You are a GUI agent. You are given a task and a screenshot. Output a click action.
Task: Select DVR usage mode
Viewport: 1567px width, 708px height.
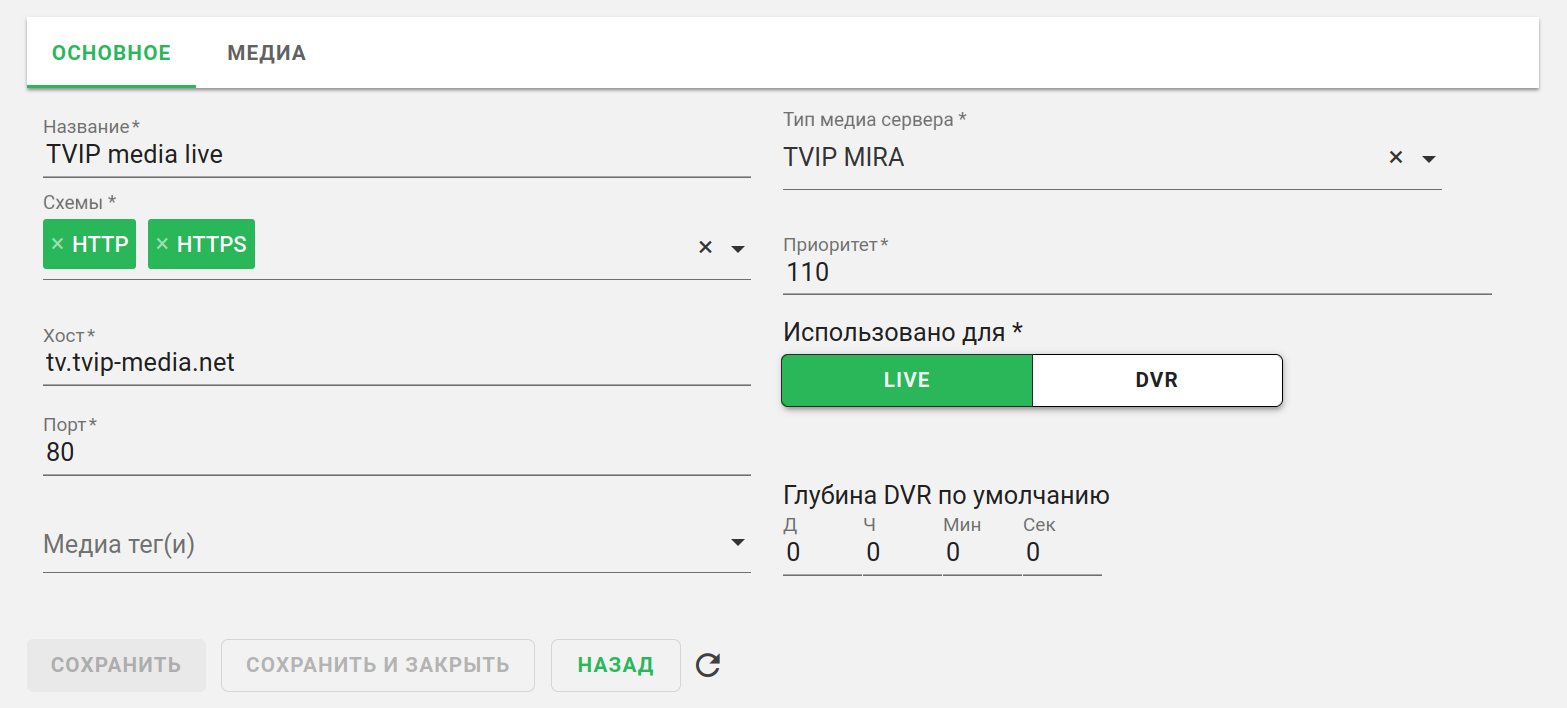pyautogui.click(x=1156, y=381)
